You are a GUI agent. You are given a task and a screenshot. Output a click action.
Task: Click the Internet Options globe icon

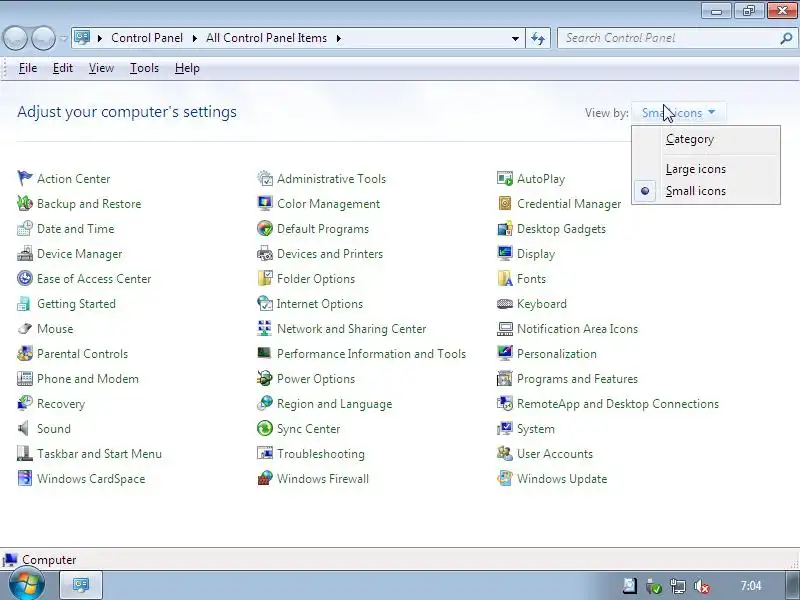265,303
